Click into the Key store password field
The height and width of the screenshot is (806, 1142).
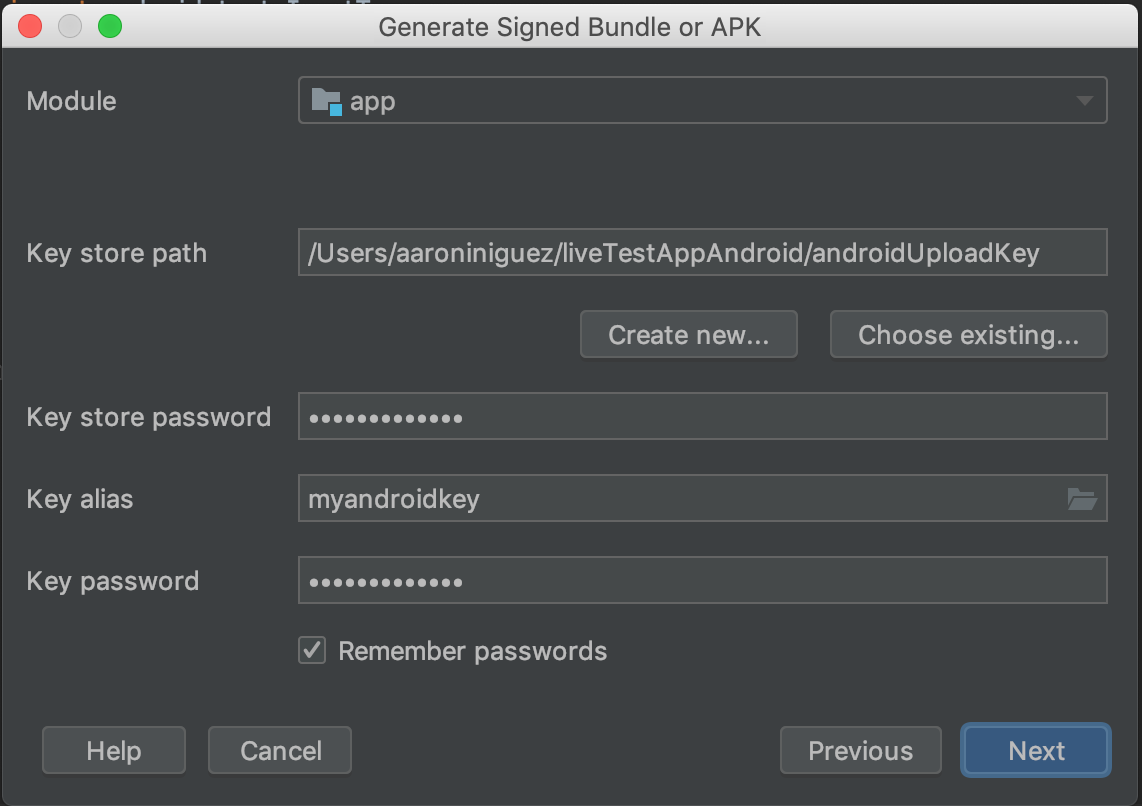(702, 417)
